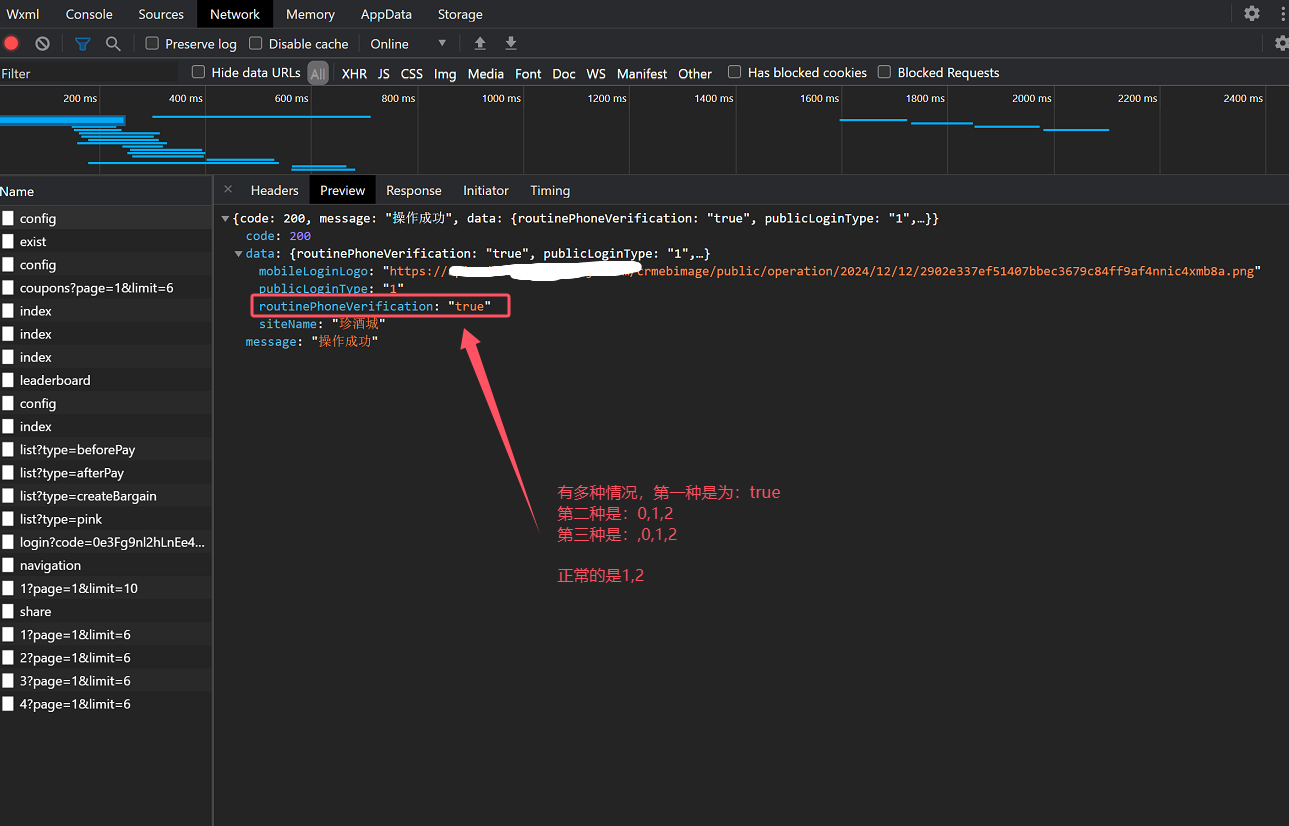Filter requests by Img
The width and height of the screenshot is (1289, 826).
tap(445, 73)
